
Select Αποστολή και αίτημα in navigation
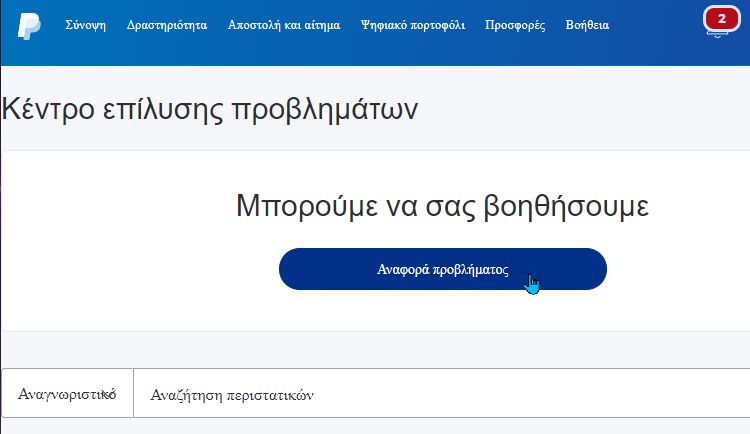284,25
